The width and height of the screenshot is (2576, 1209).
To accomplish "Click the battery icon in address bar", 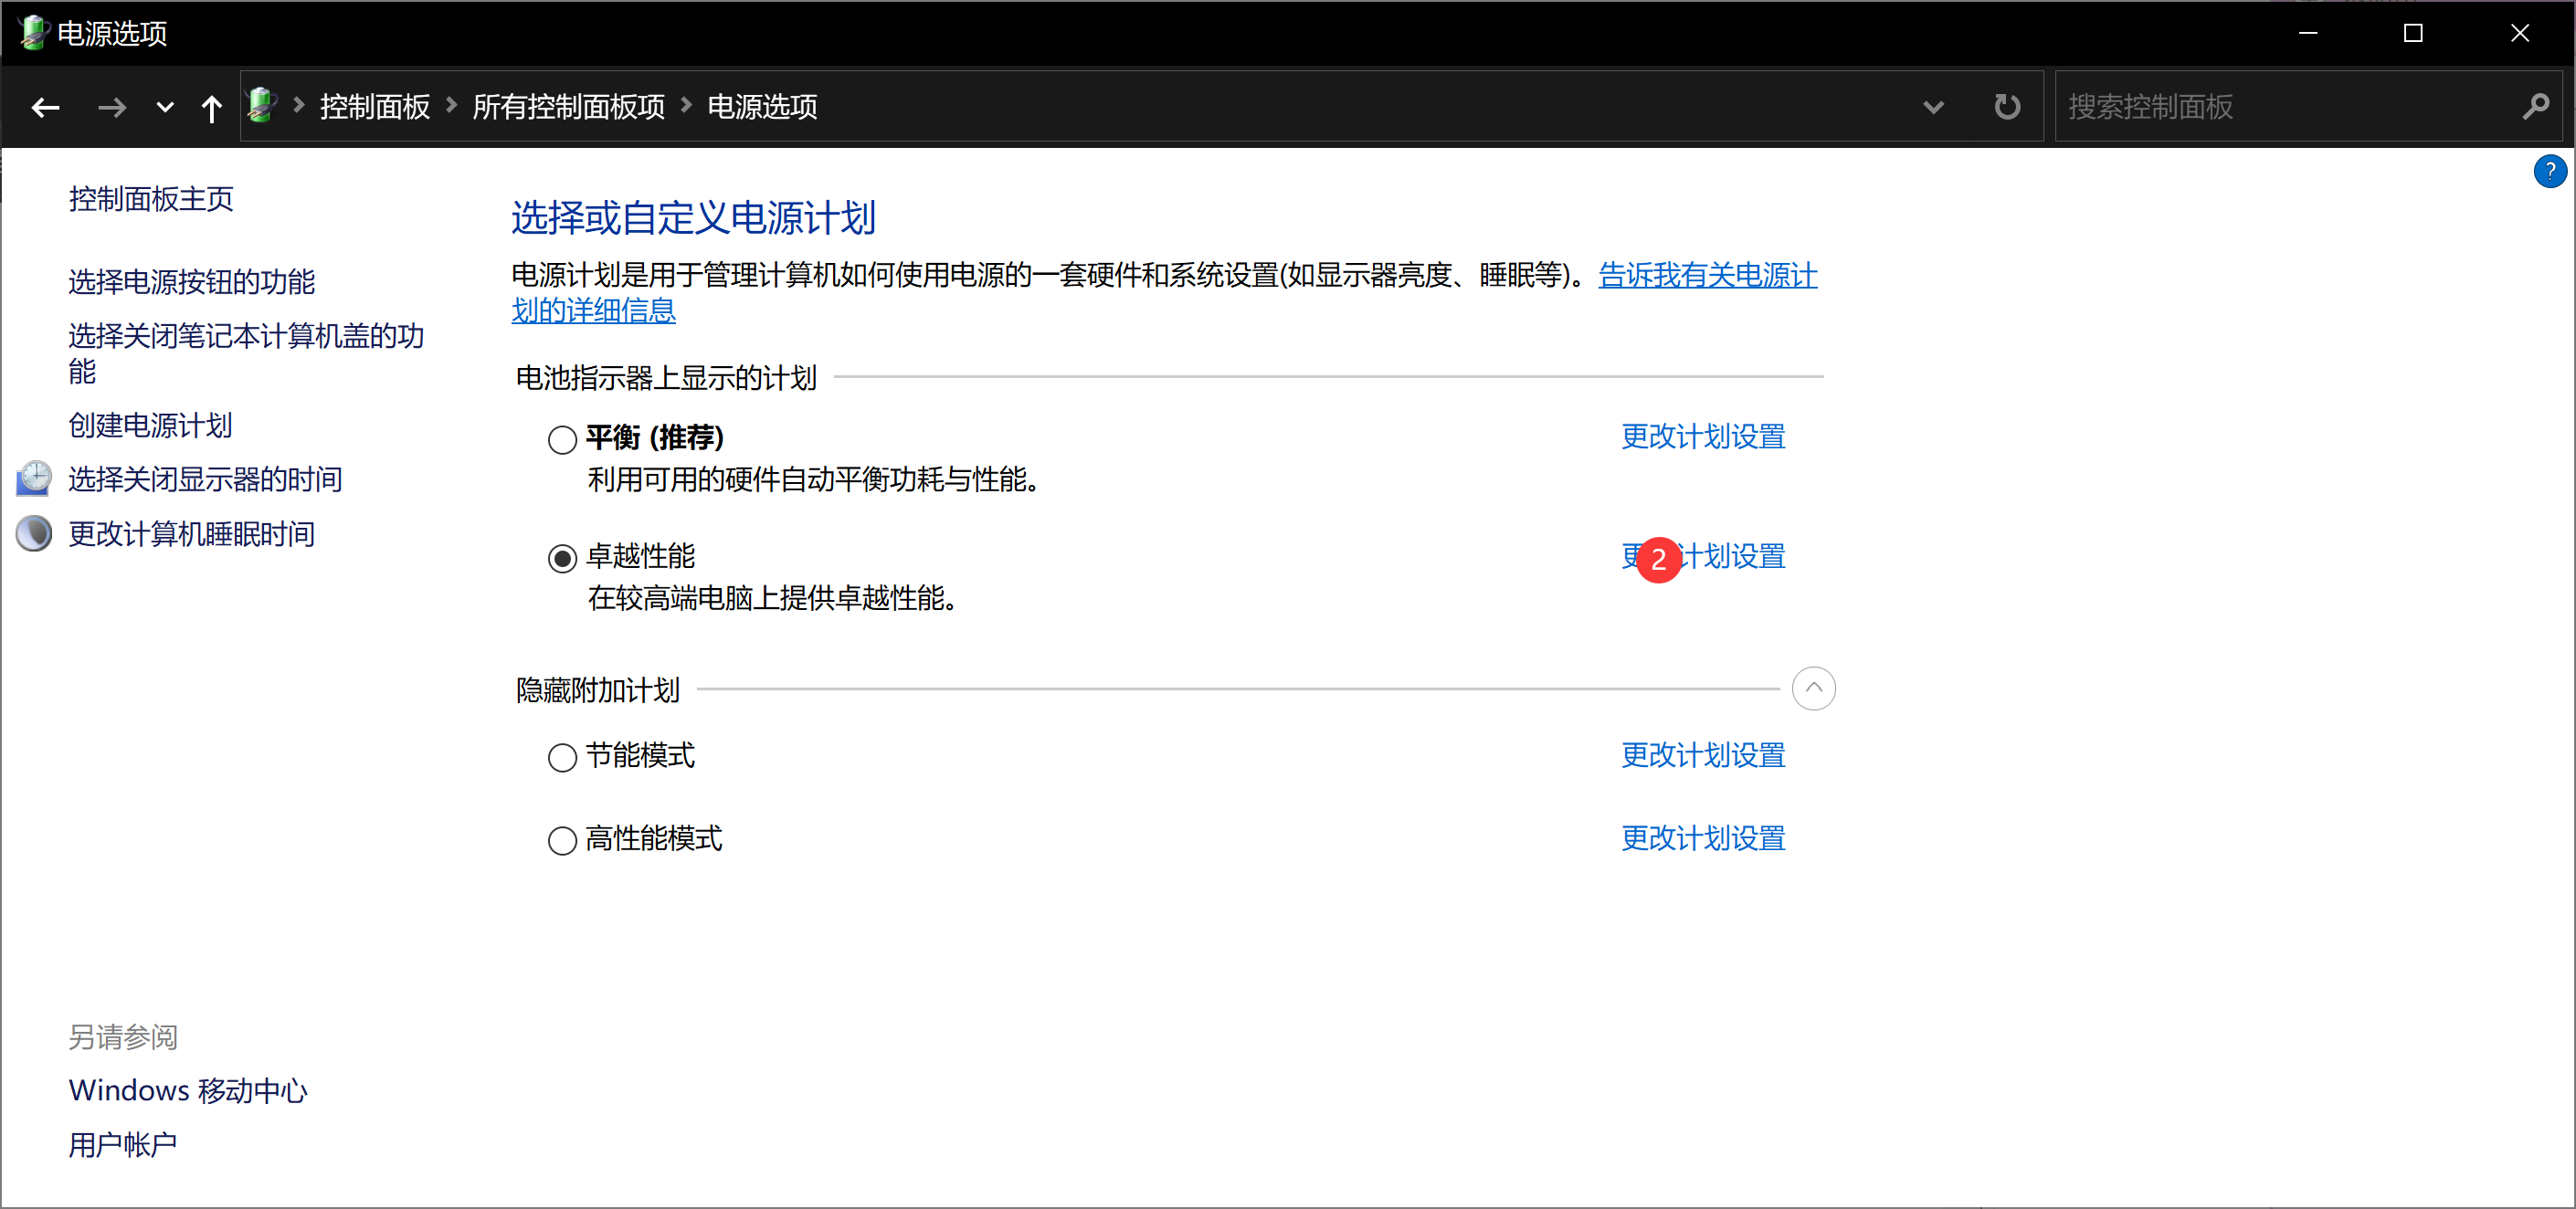I will click(x=262, y=106).
